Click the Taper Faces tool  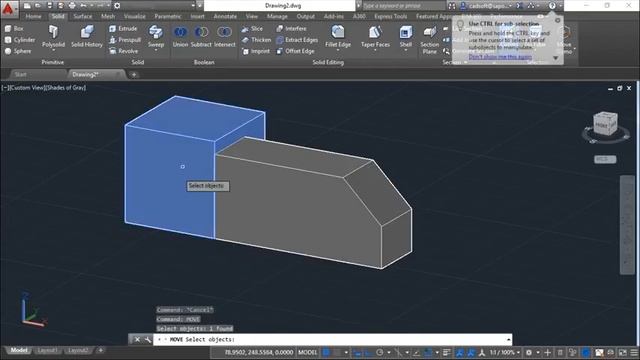pyautogui.click(x=375, y=35)
